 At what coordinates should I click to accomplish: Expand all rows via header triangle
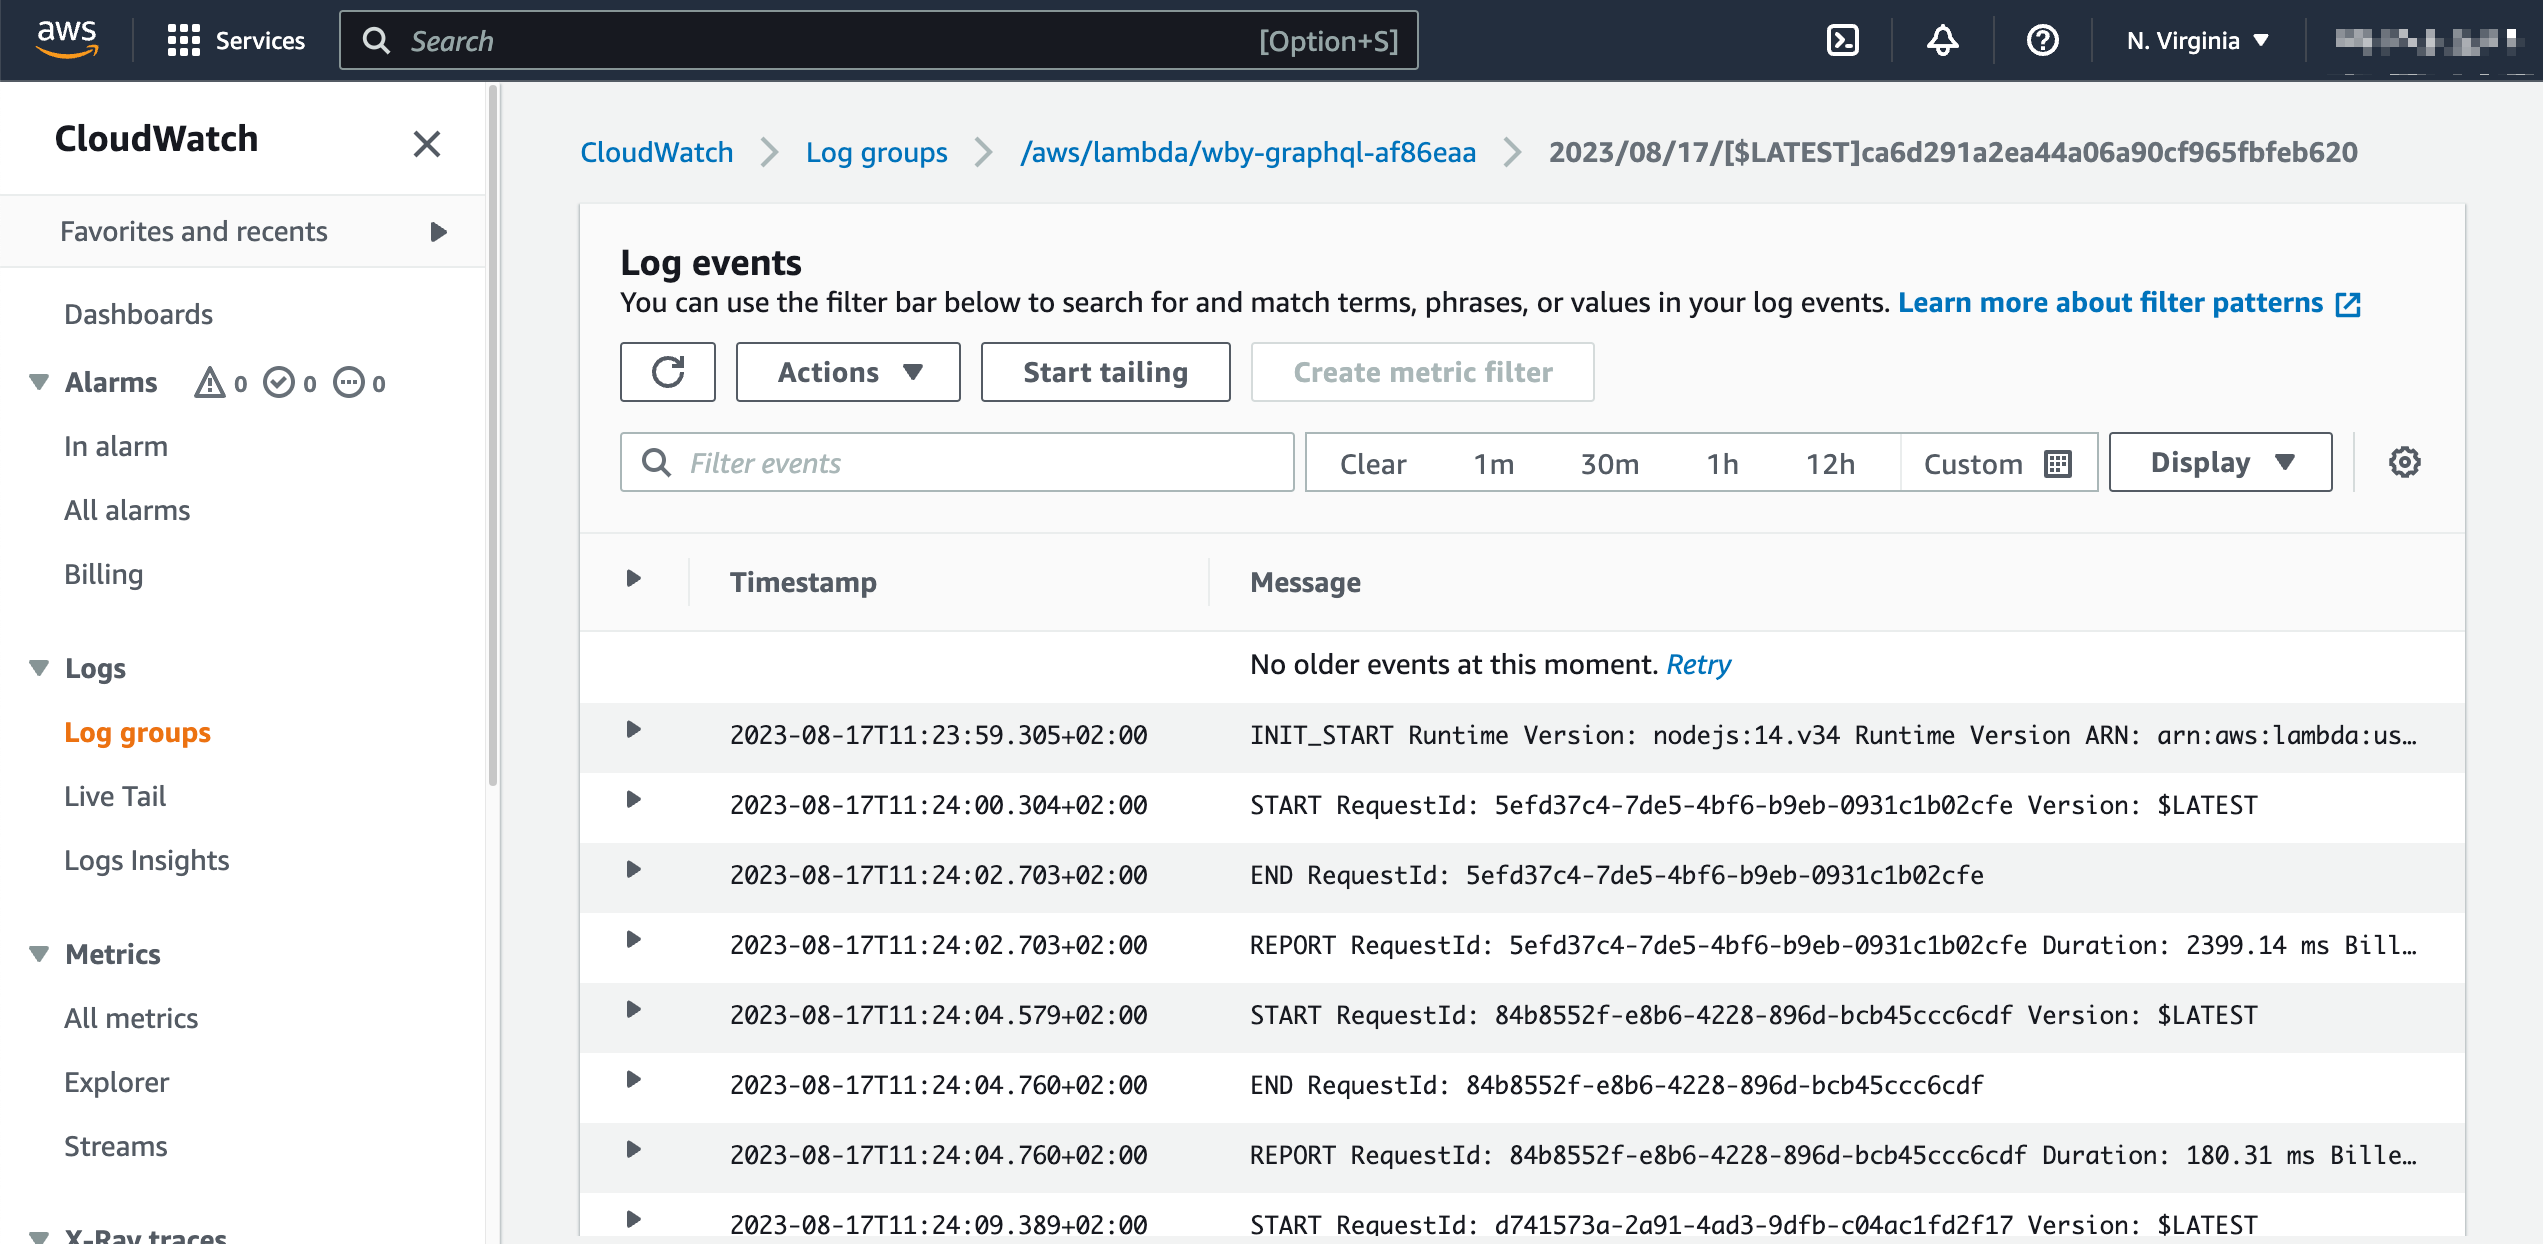[x=633, y=578]
